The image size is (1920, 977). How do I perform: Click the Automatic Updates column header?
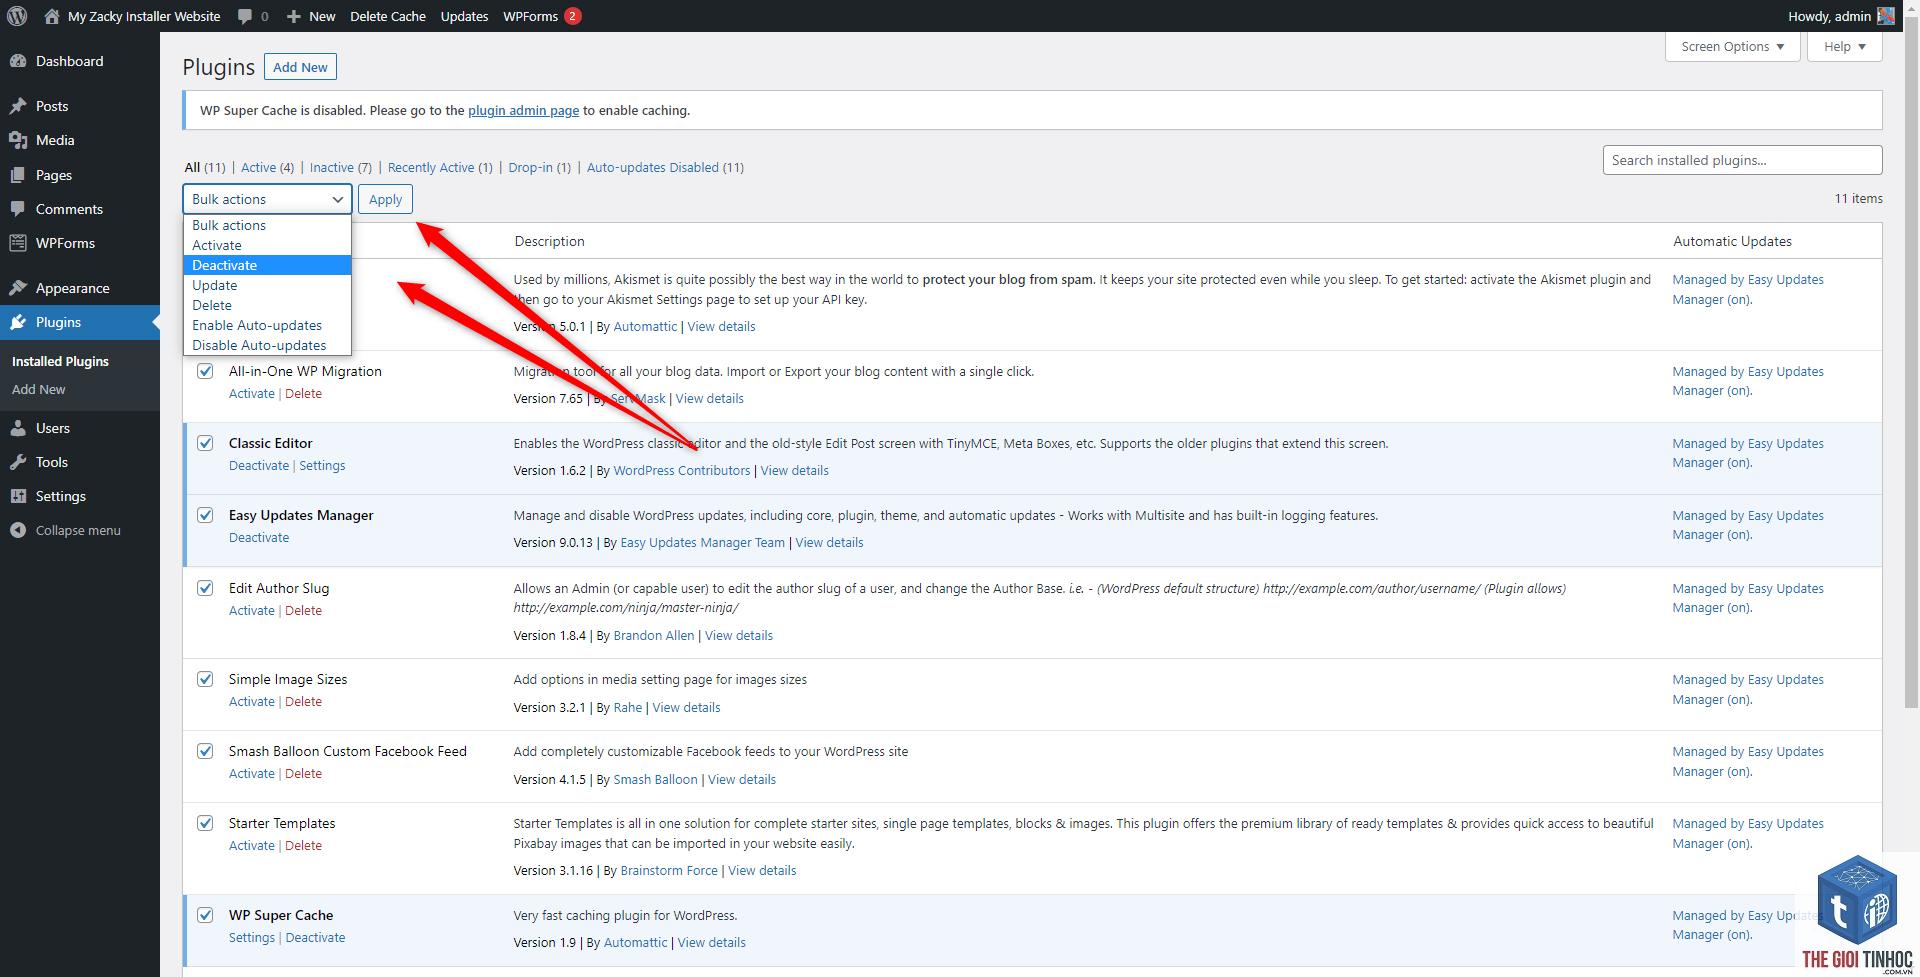point(1732,241)
